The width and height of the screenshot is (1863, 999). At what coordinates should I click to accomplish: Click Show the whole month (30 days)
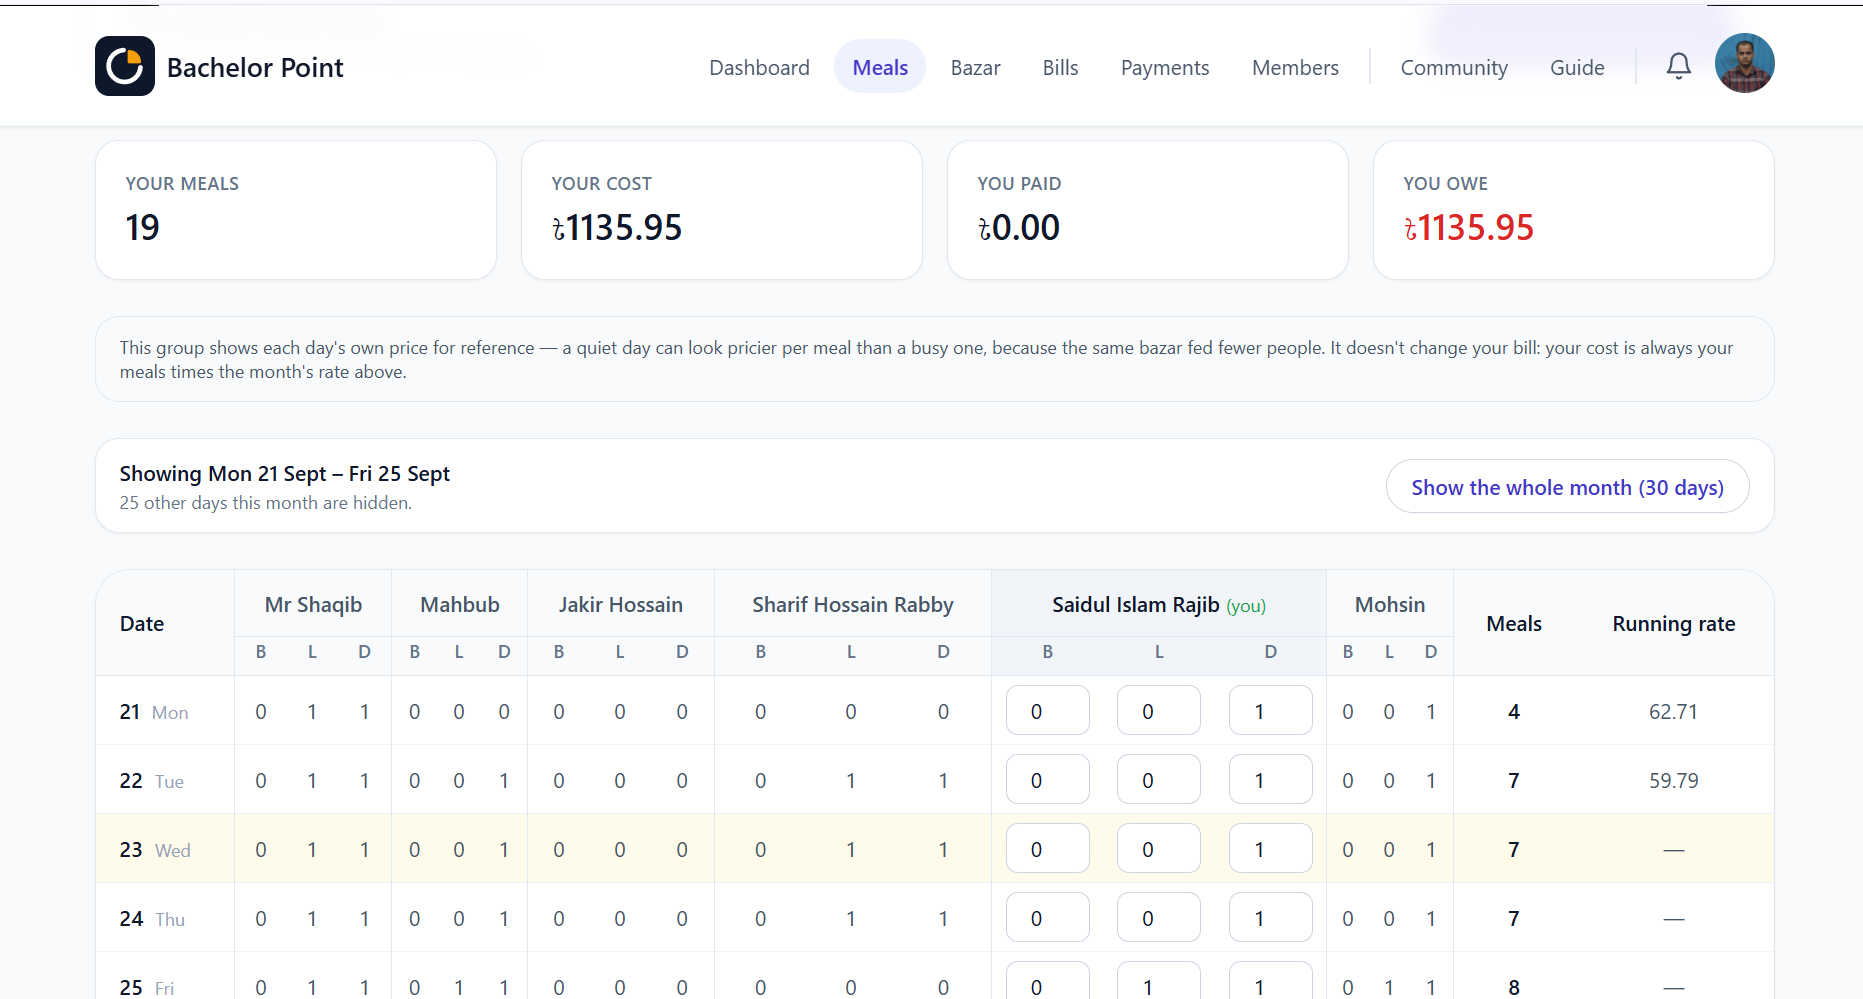(1567, 487)
